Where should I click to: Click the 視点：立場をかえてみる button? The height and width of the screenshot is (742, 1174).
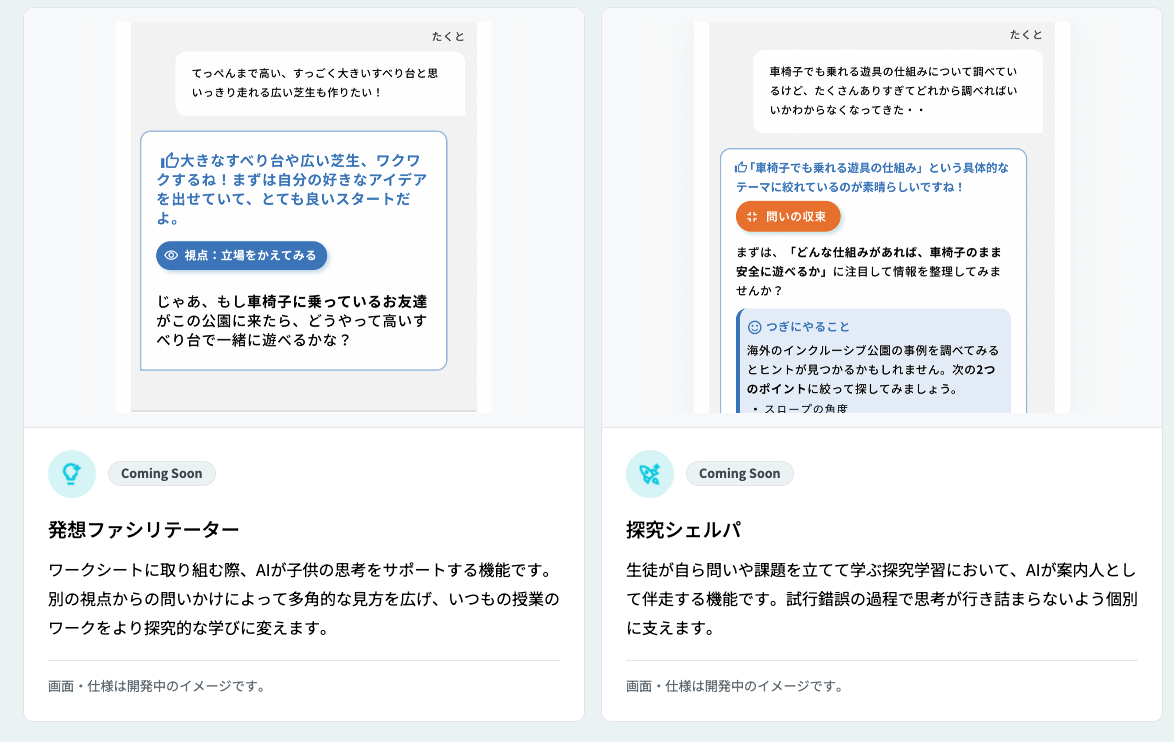(x=241, y=255)
